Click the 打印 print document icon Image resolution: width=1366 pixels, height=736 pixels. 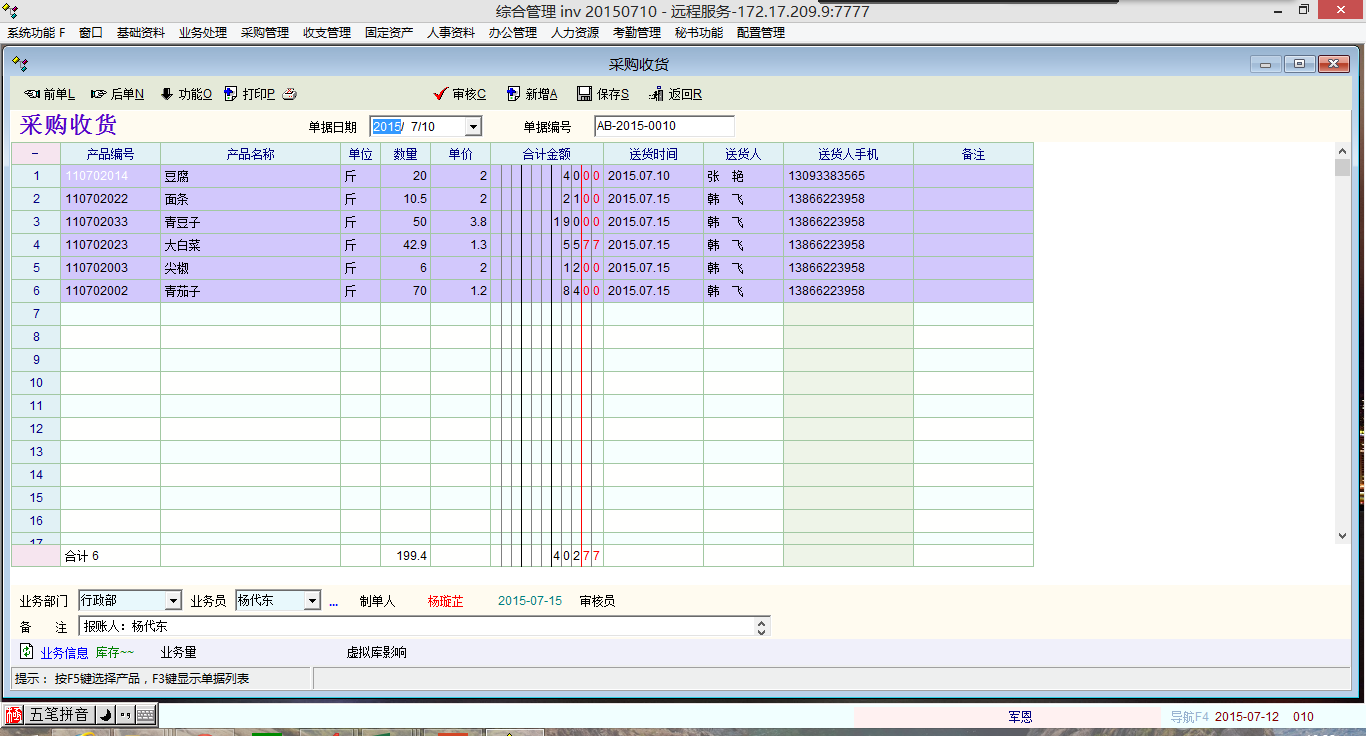231,94
